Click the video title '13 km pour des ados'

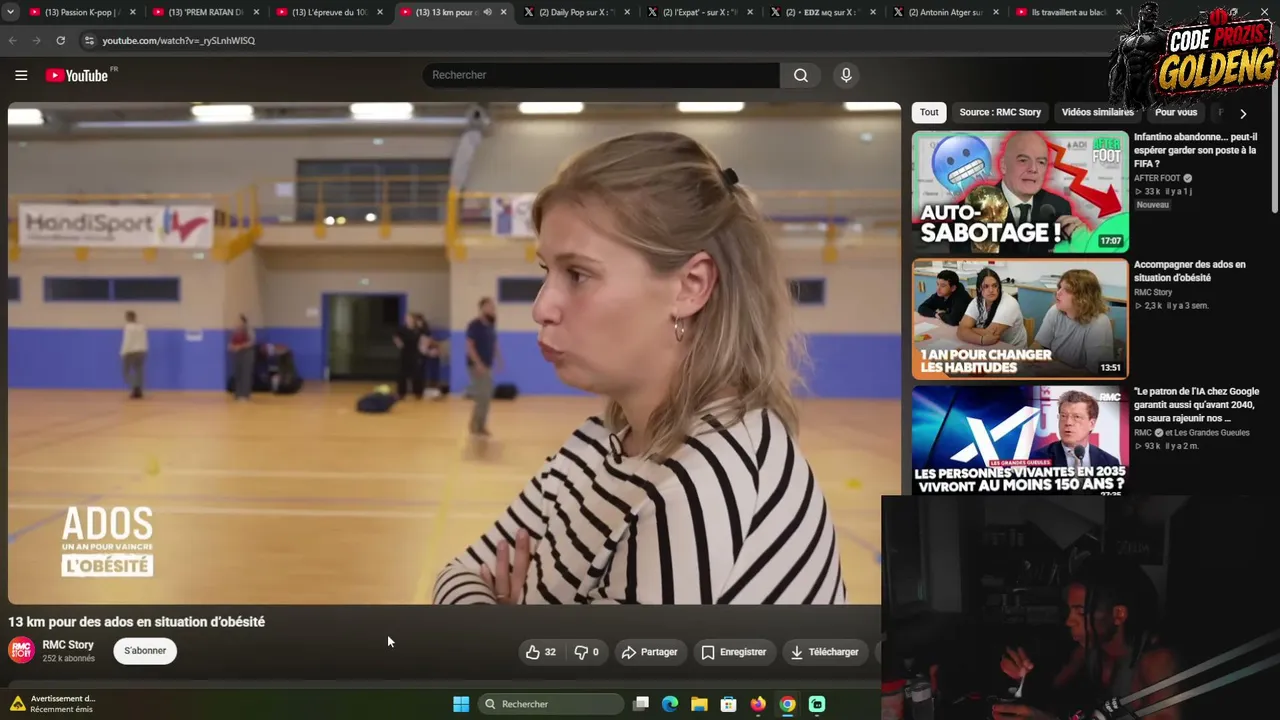pyautogui.click(x=137, y=622)
